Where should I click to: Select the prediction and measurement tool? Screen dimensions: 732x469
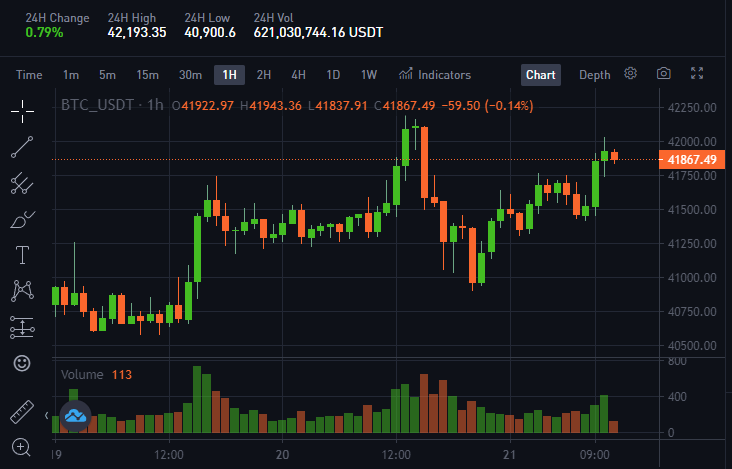click(22, 327)
